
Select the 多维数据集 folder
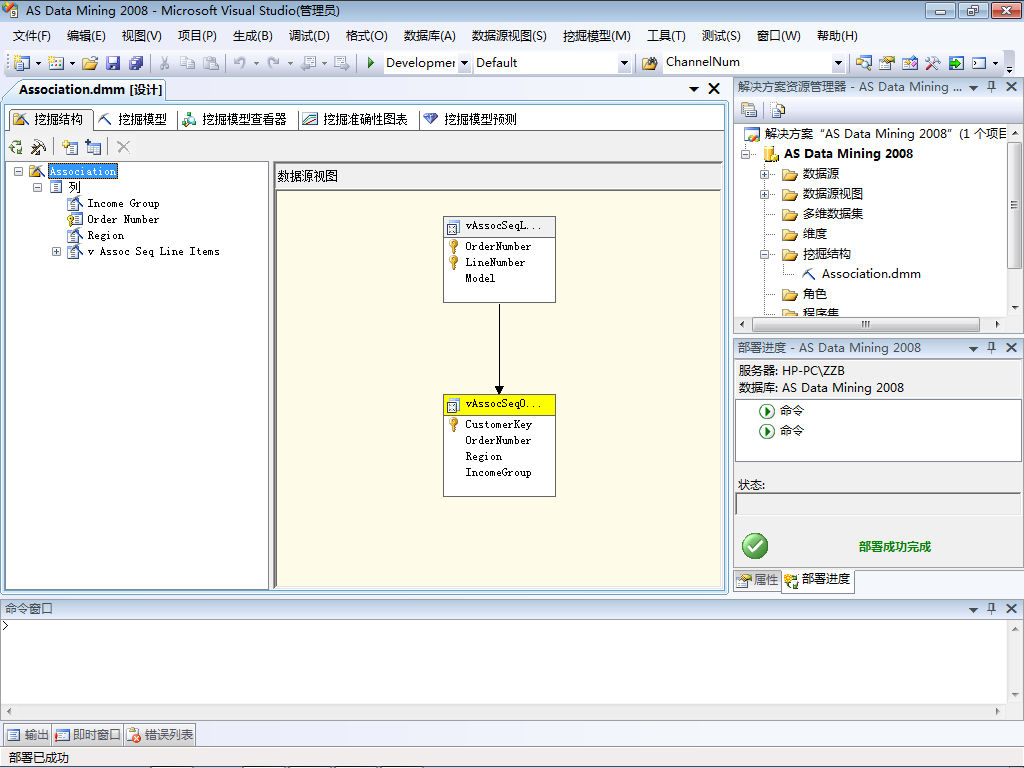pyautogui.click(x=833, y=214)
